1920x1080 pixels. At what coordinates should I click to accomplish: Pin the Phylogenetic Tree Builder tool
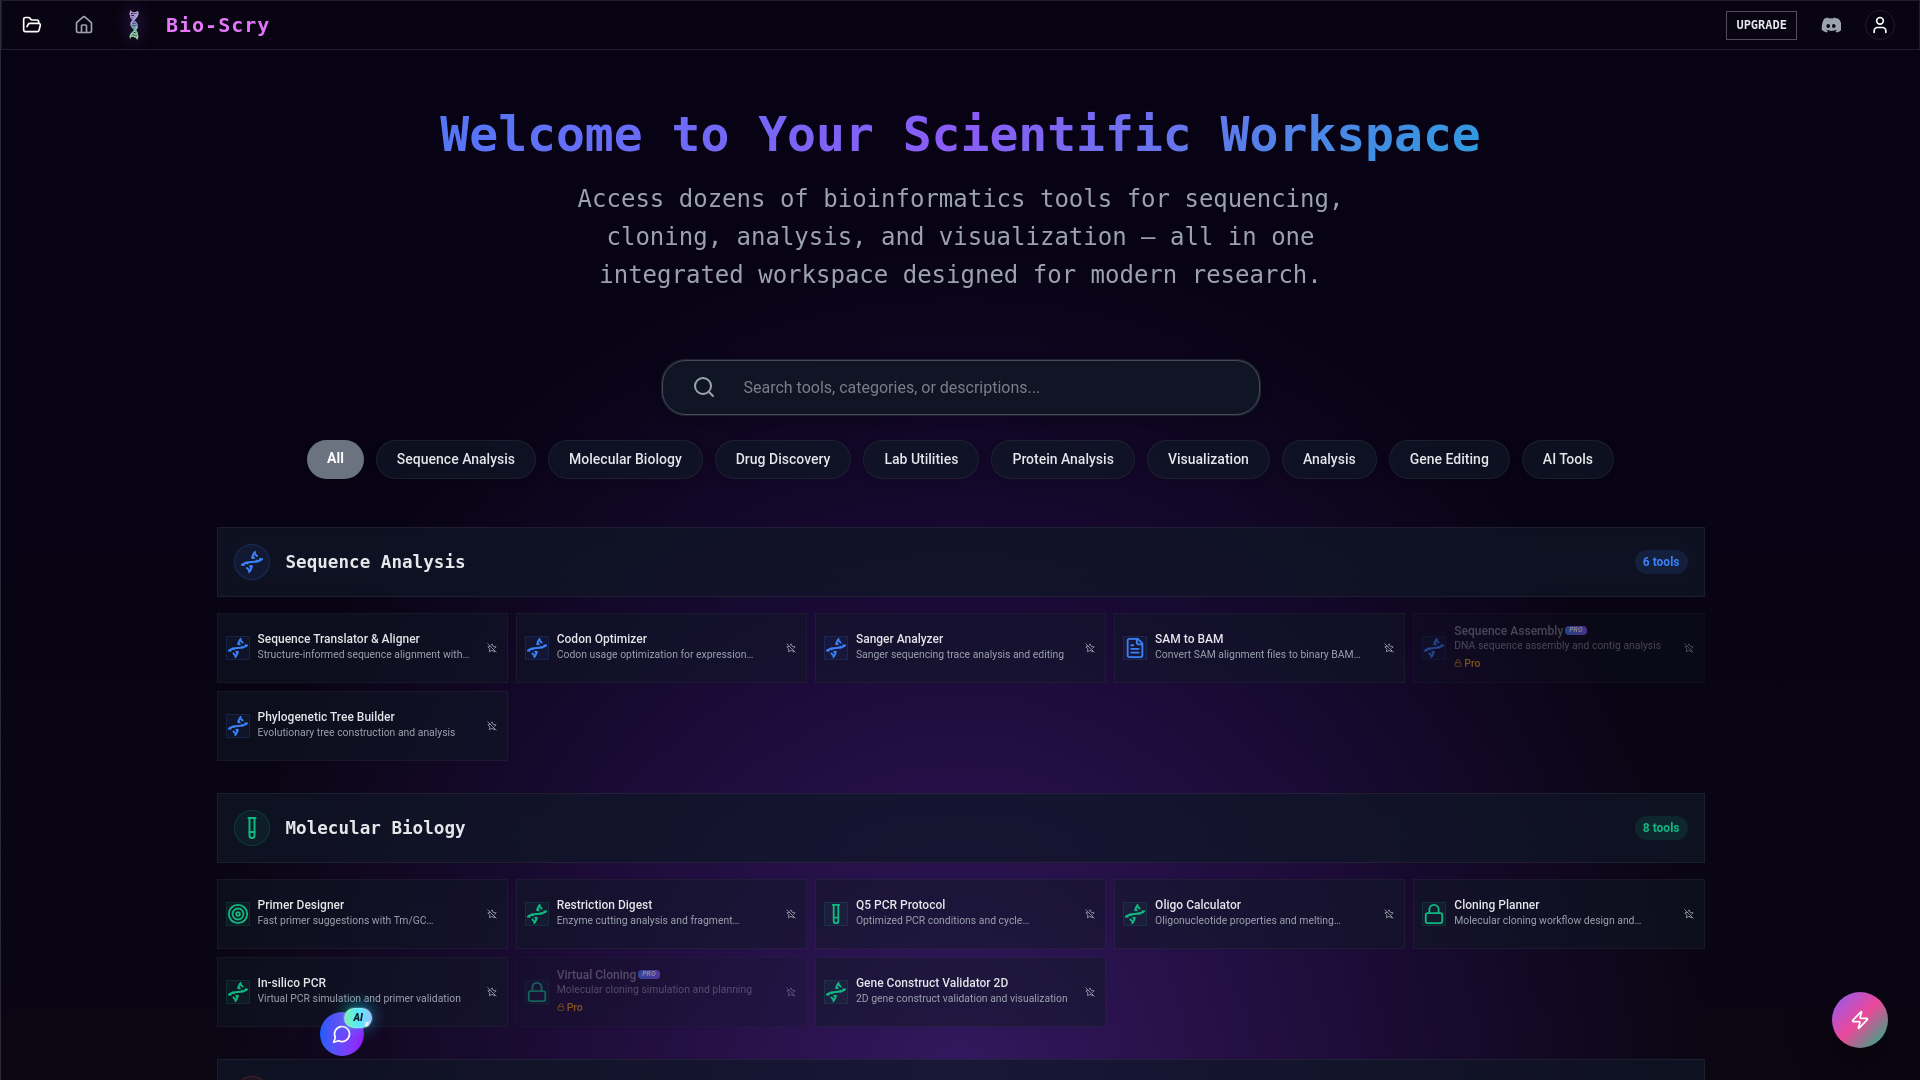pos(492,726)
